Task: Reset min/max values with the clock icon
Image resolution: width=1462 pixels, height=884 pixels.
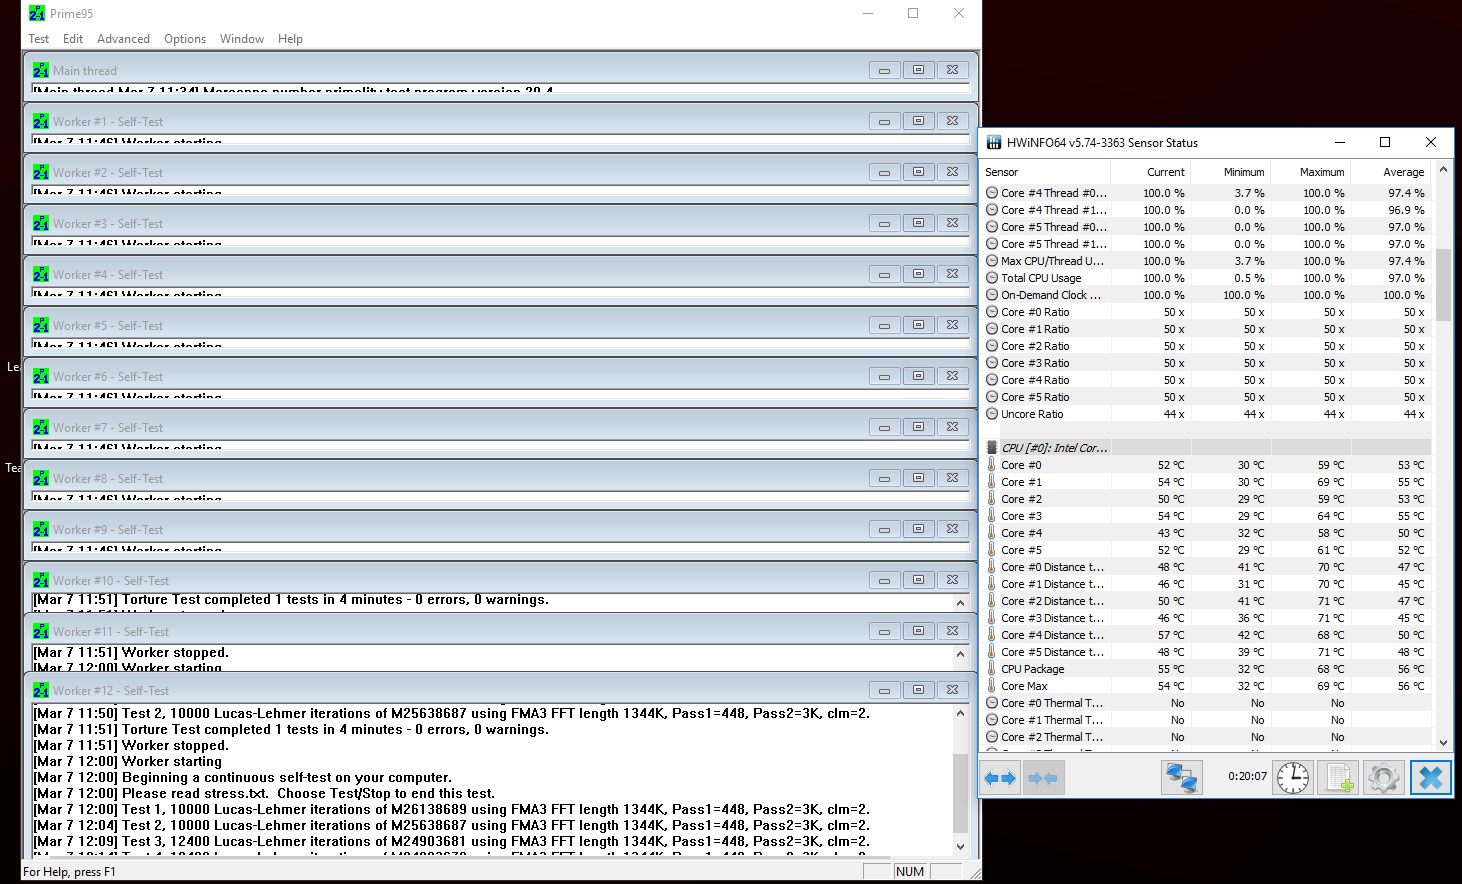Action: pos(1293,777)
